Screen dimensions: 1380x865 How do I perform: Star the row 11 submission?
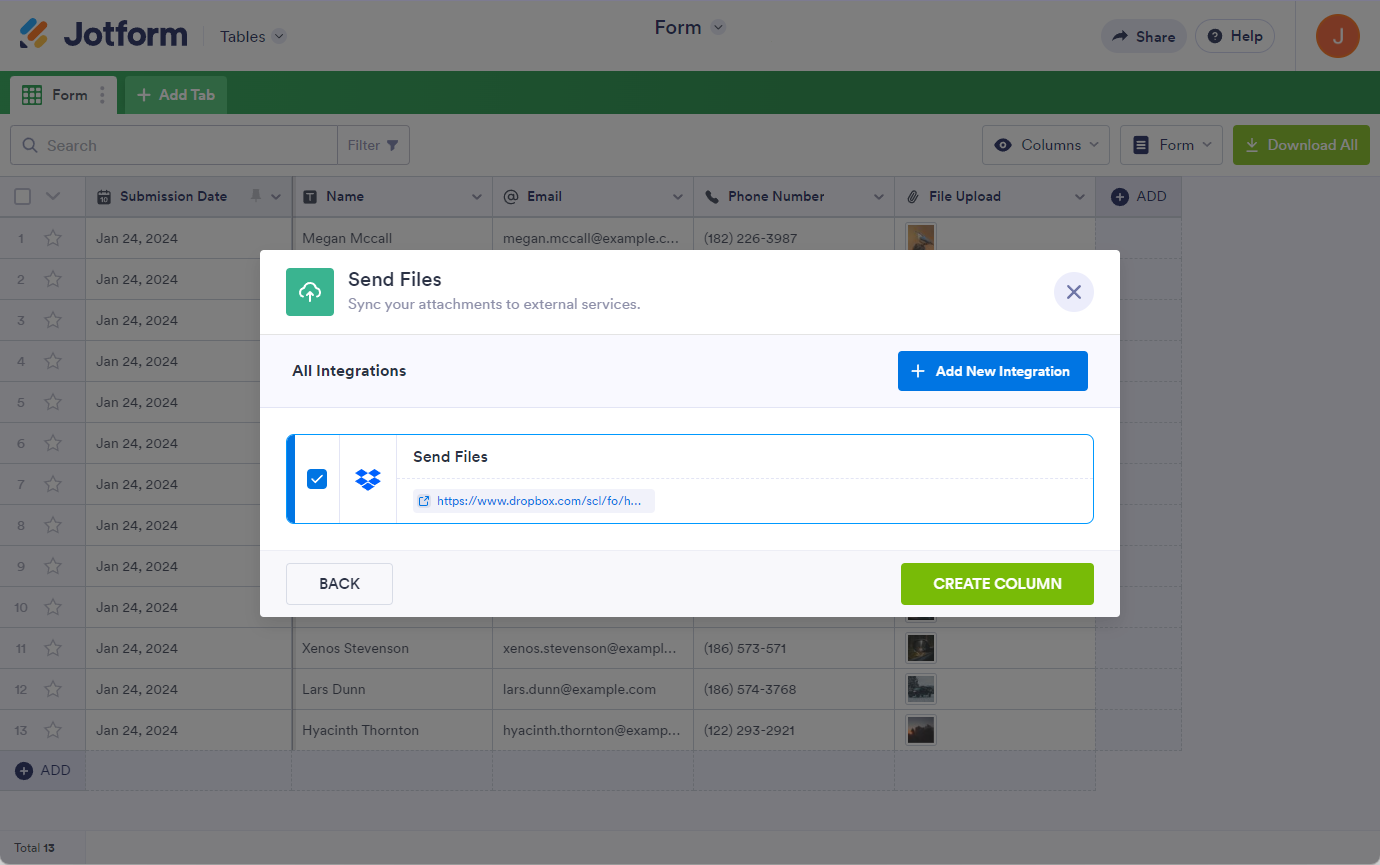pyautogui.click(x=53, y=648)
